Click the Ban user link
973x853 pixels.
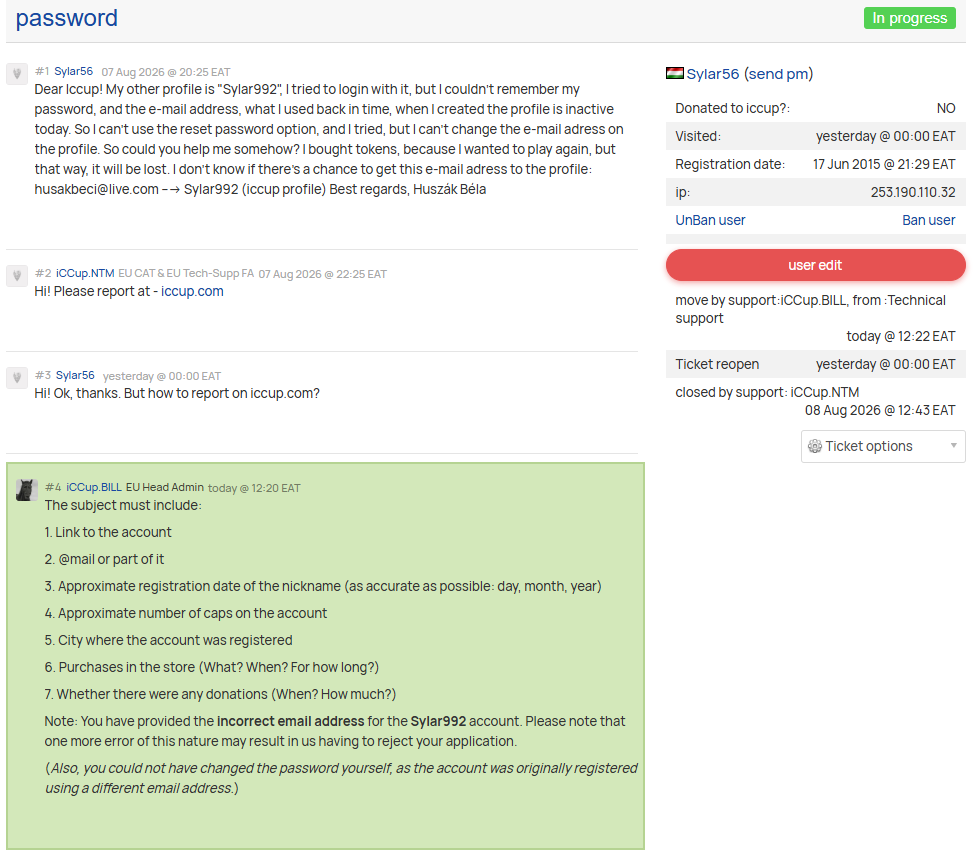point(928,220)
